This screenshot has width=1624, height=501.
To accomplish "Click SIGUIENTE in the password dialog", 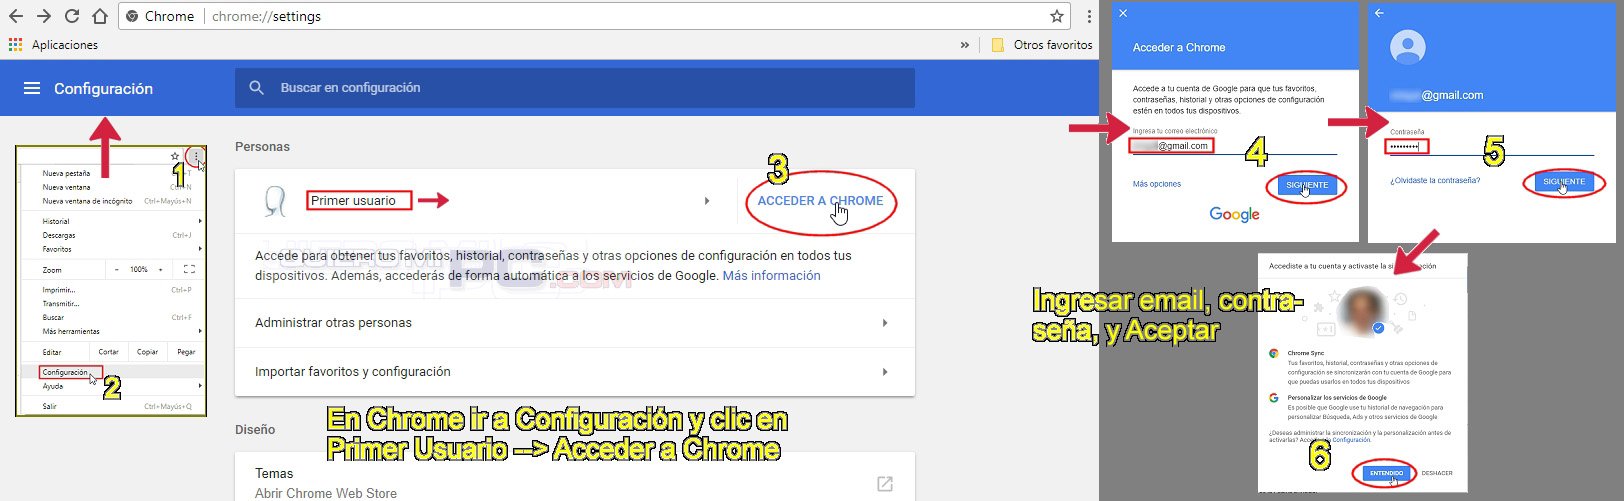I will click(1563, 182).
